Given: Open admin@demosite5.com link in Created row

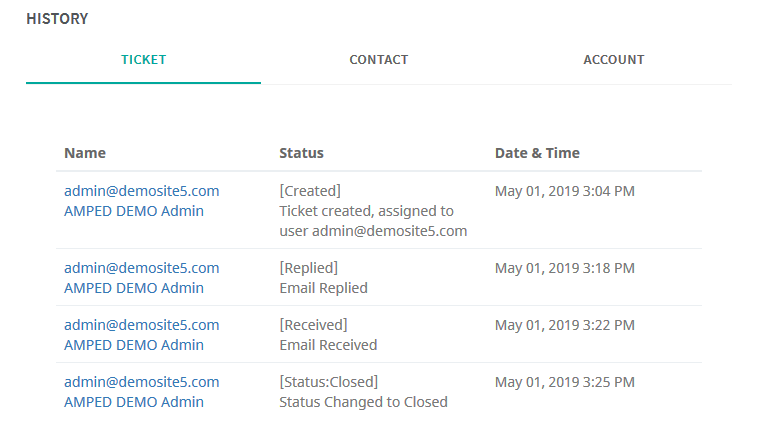Looking at the screenshot, I should click(x=142, y=191).
